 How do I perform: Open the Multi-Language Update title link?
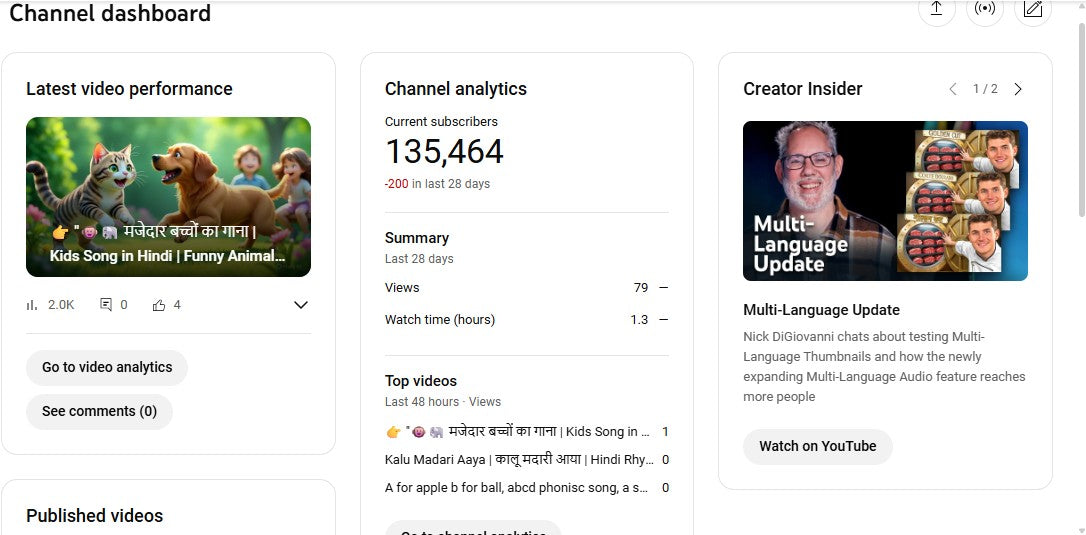click(x=821, y=310)
